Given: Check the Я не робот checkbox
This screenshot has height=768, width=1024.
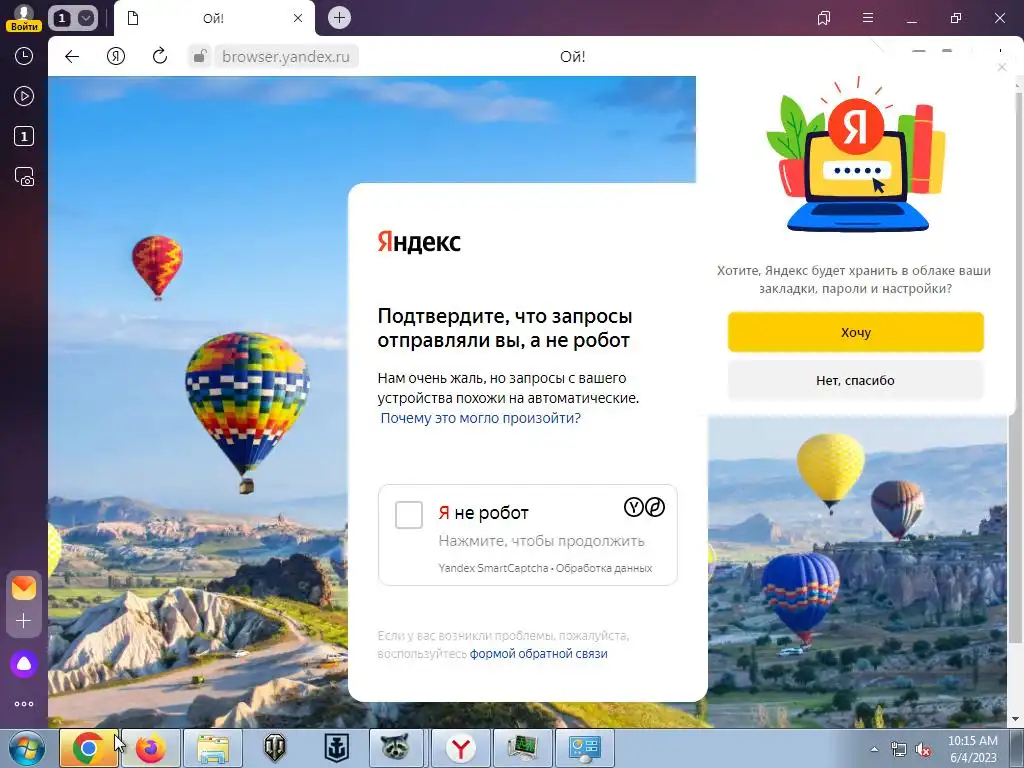Looking at the screenshot, I should pyautogui.click(x=409, y=515).
